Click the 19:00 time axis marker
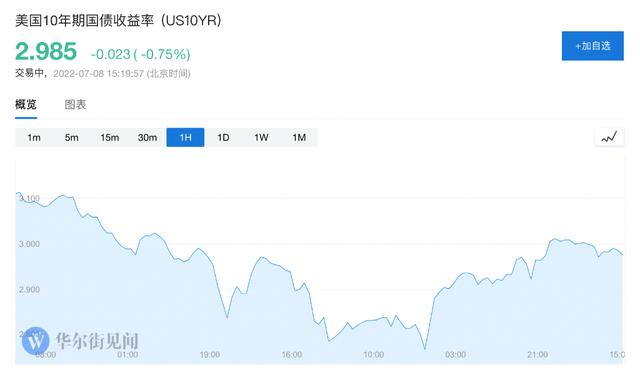This screenshot has height=373, width=640. pyautogui.click(x=209, y=354)
